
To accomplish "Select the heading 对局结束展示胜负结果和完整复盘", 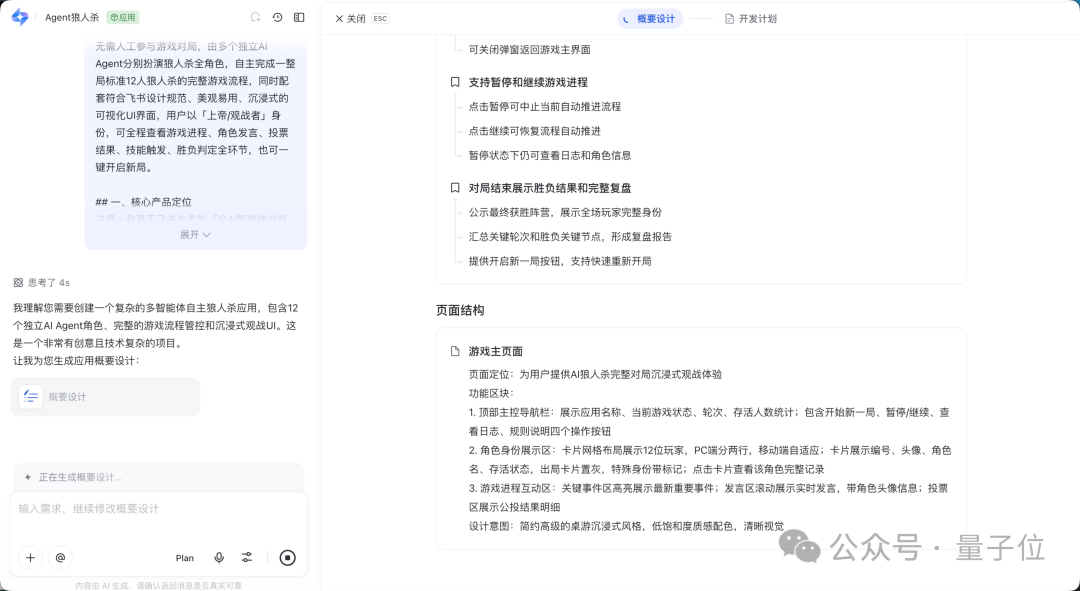I will click(550, 188).
